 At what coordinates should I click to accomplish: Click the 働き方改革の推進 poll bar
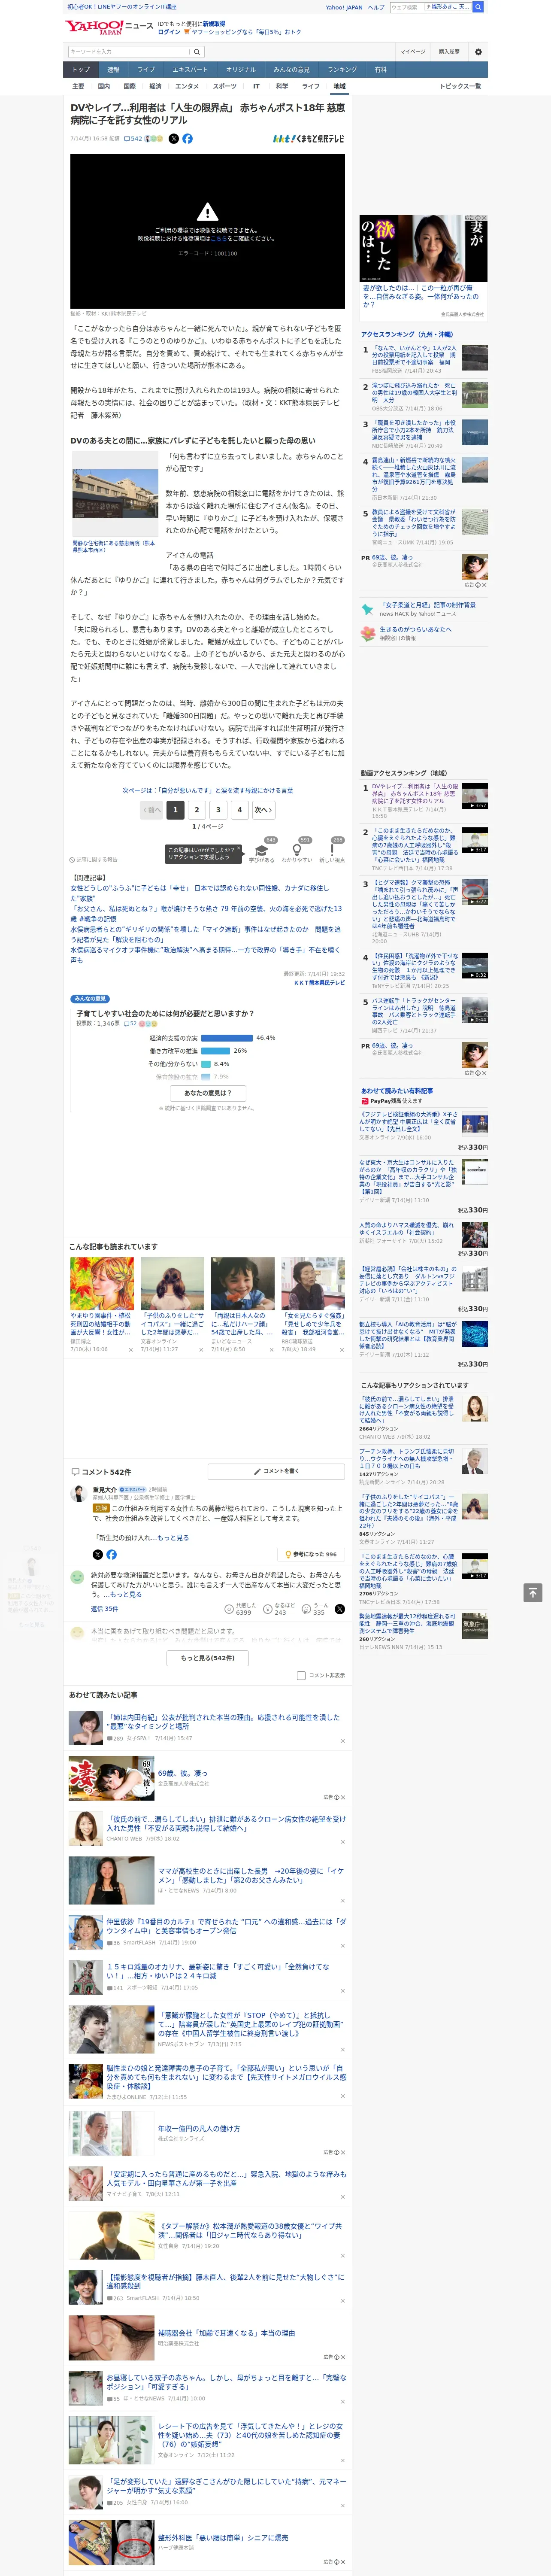[215, 1051]
